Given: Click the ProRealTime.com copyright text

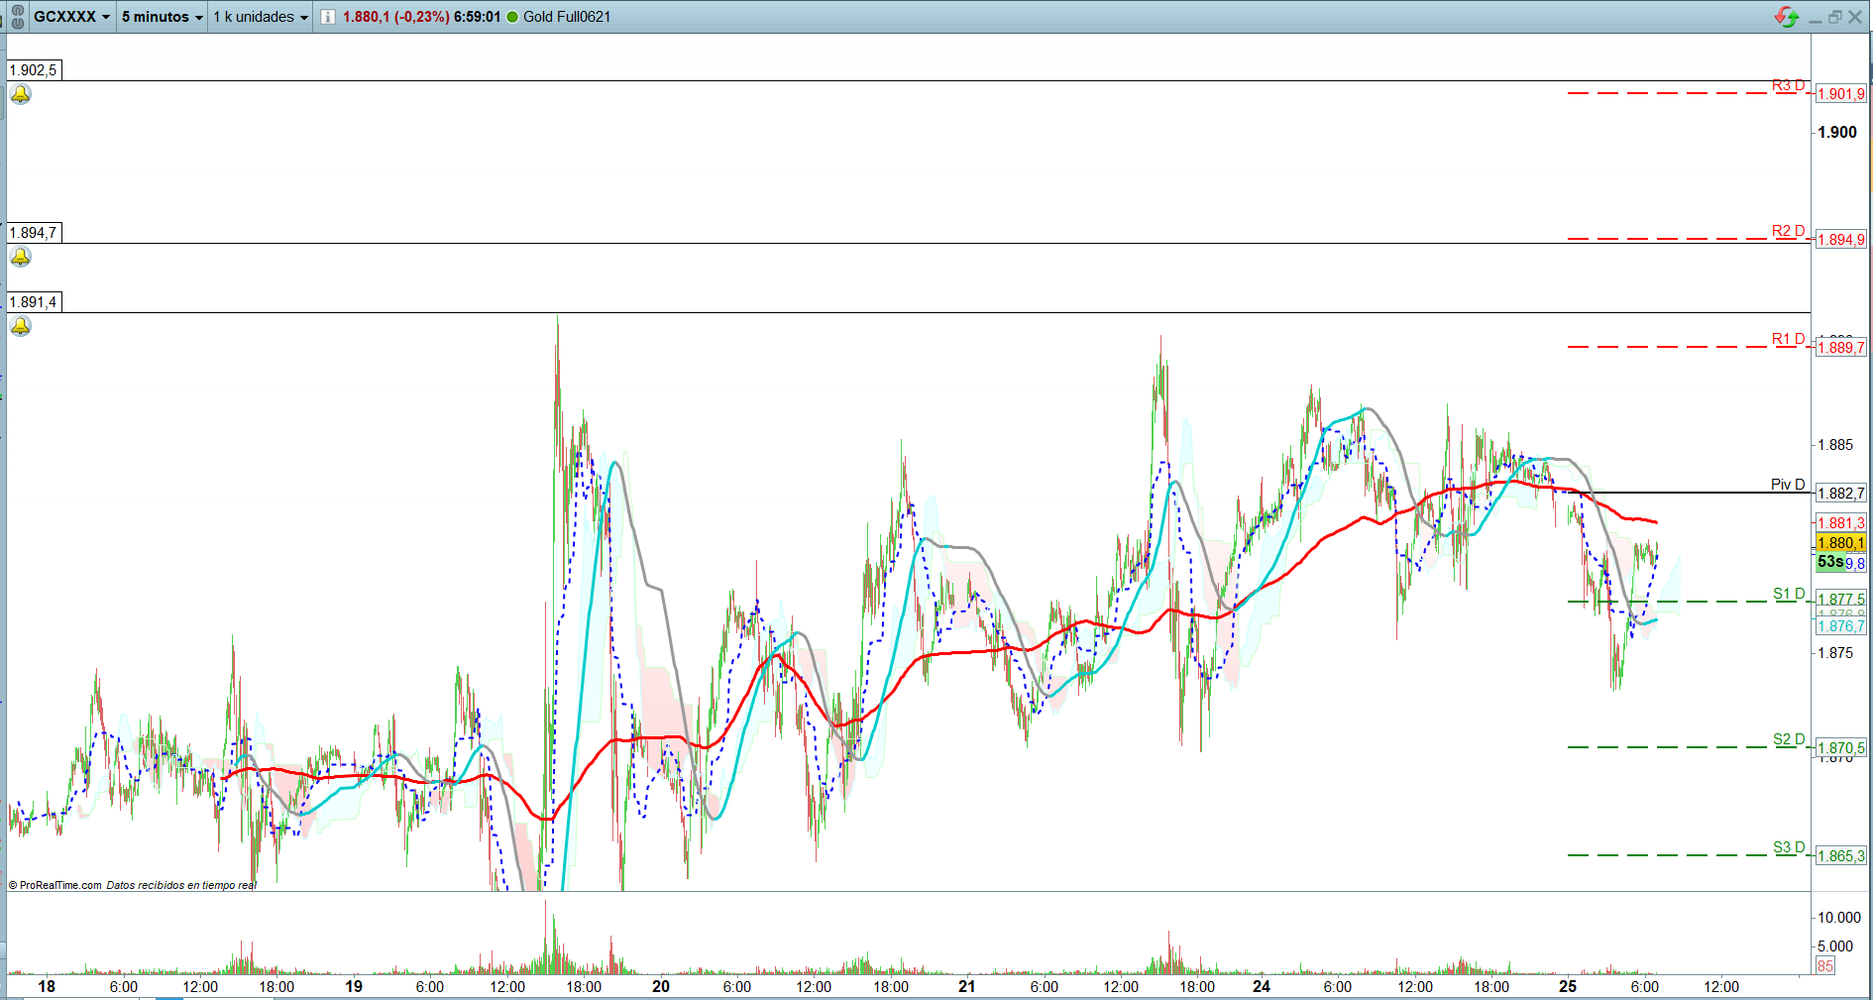Looking at the screenshot, I should 55,885.
